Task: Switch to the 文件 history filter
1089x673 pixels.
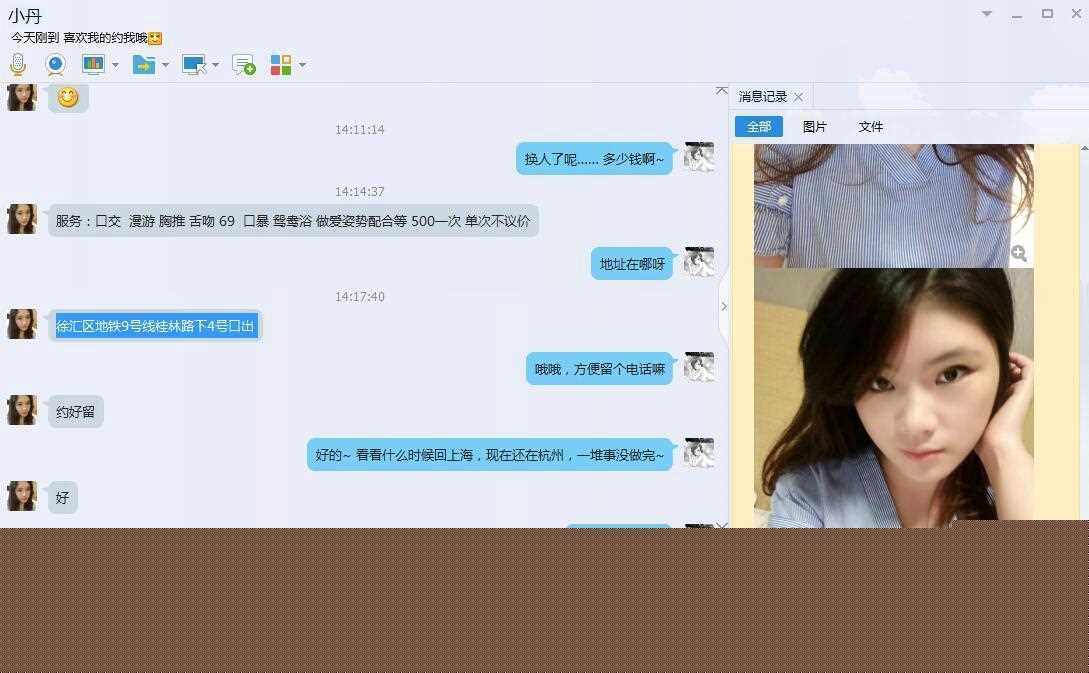Action: coord(870,126)
